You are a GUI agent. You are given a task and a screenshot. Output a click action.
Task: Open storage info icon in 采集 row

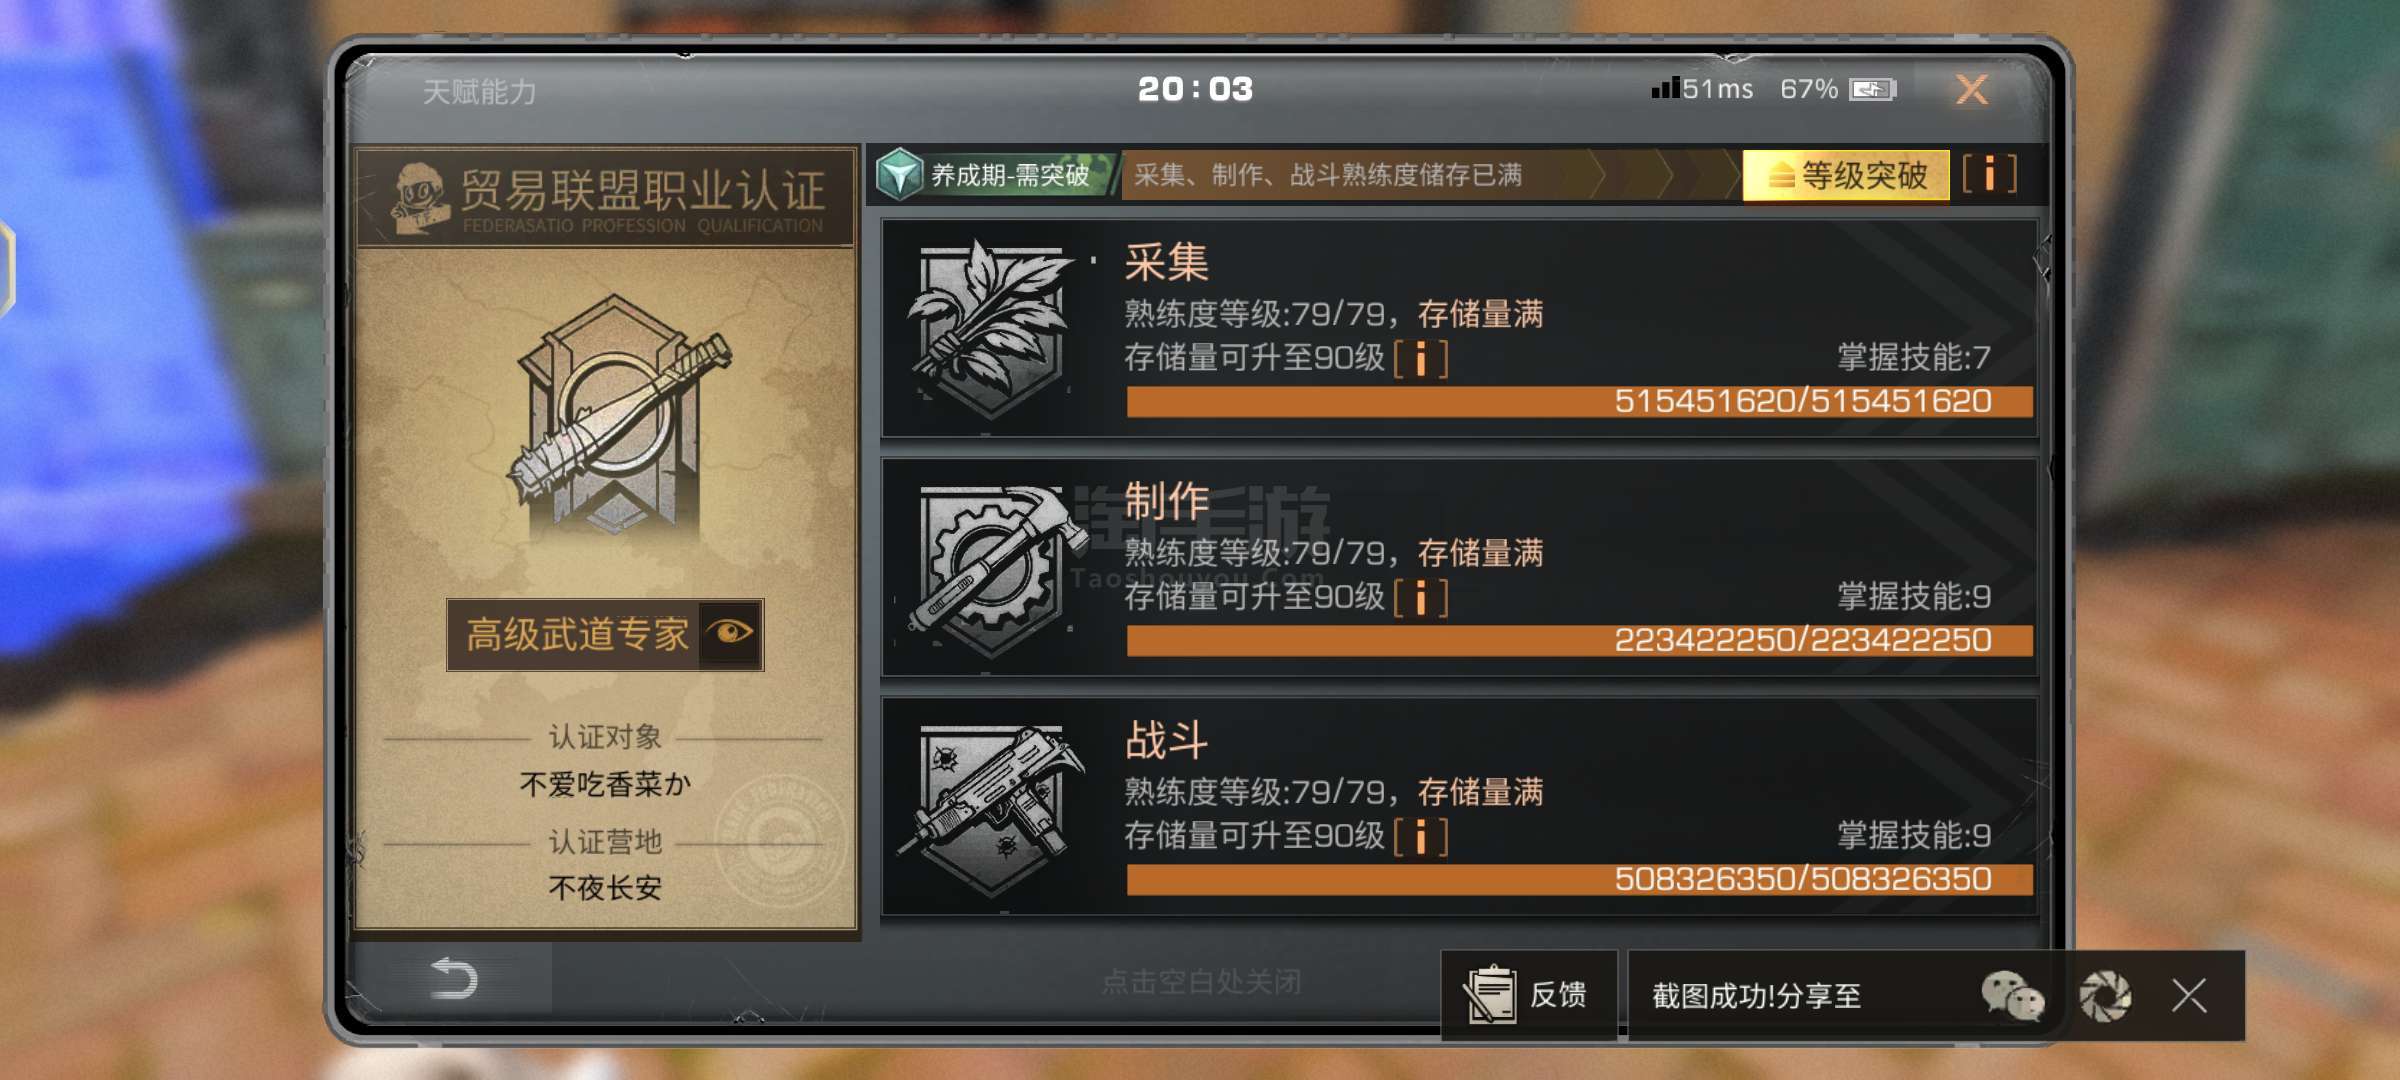(x=1420, y=358)
